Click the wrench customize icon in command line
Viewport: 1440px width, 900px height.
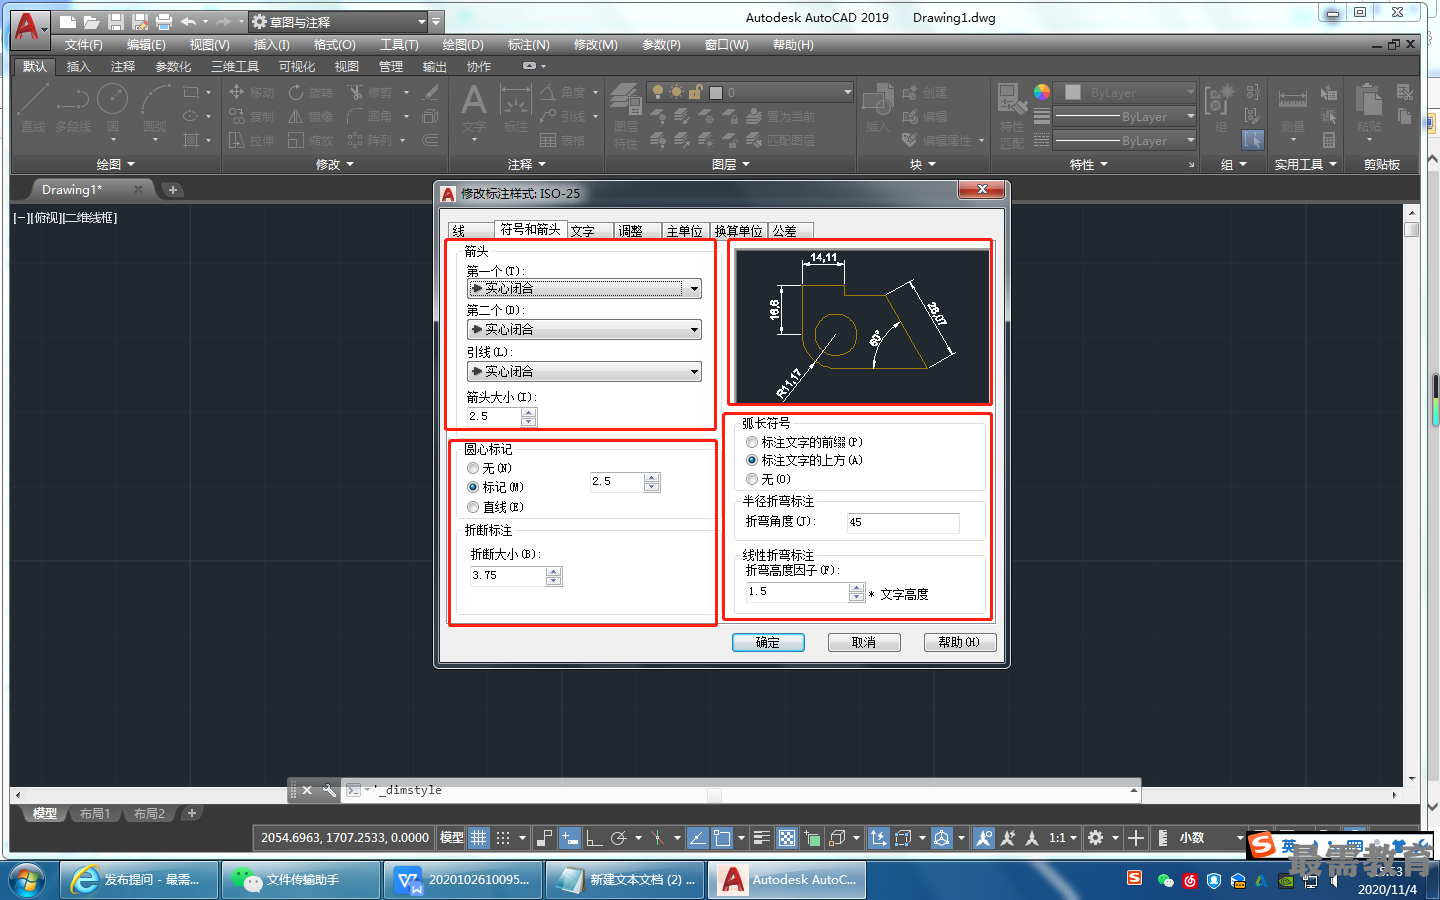[329, 790]
